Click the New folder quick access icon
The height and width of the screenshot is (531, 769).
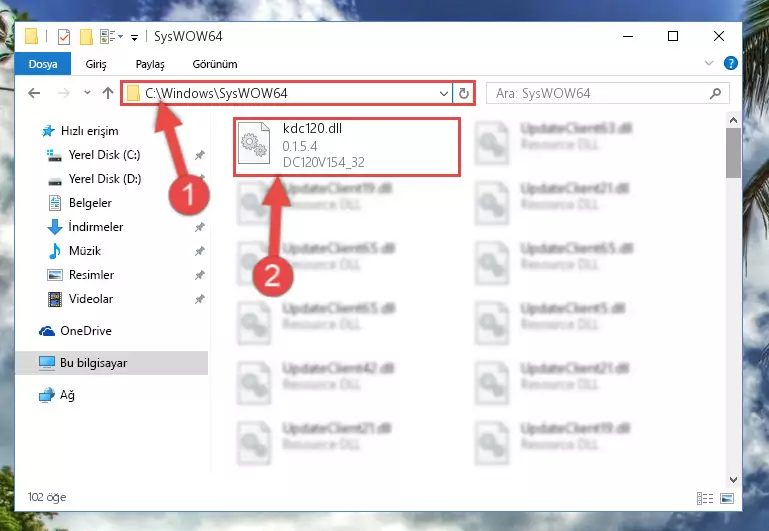click(86, 37)
